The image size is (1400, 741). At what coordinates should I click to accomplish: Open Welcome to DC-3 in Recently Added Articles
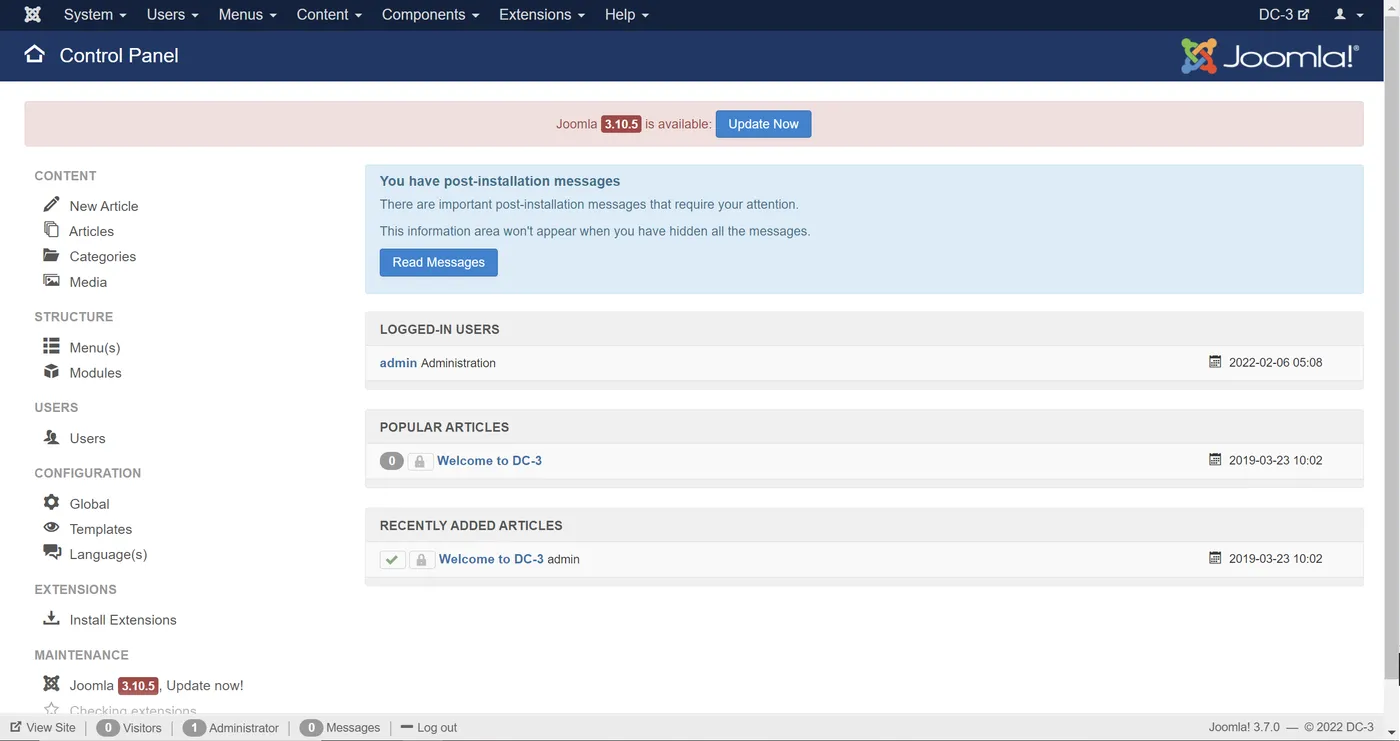pos(491,559)
